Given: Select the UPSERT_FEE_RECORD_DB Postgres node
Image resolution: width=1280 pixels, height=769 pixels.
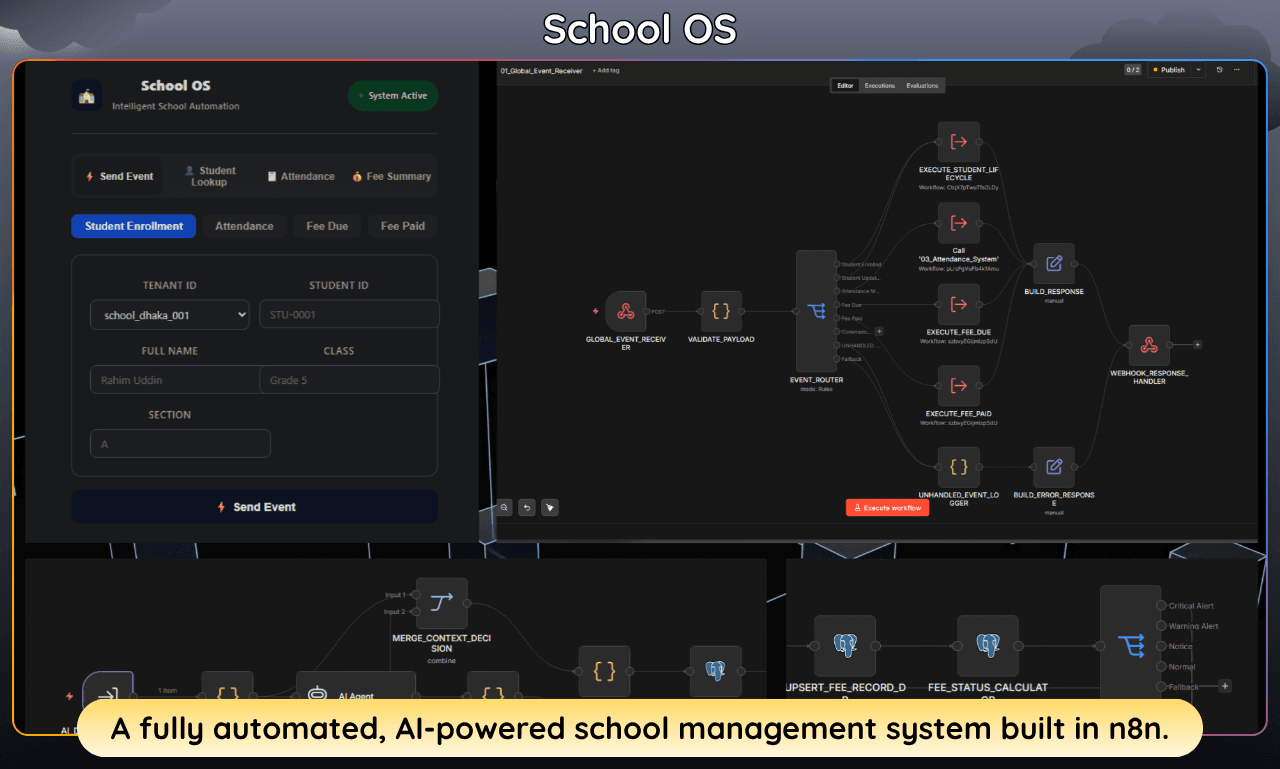Looking at the screenshot, I should (845, 646).
